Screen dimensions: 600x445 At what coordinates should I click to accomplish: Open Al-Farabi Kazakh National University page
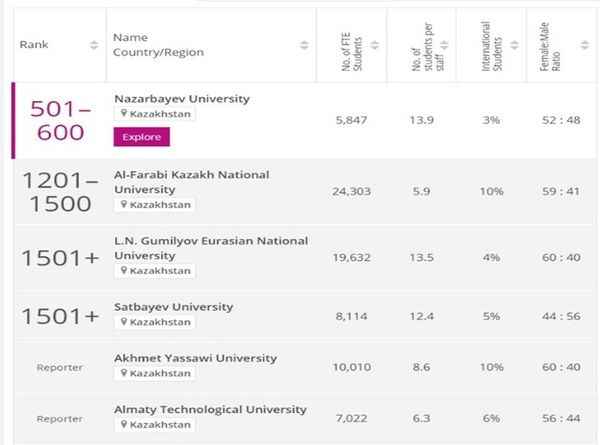click(192, 182)
